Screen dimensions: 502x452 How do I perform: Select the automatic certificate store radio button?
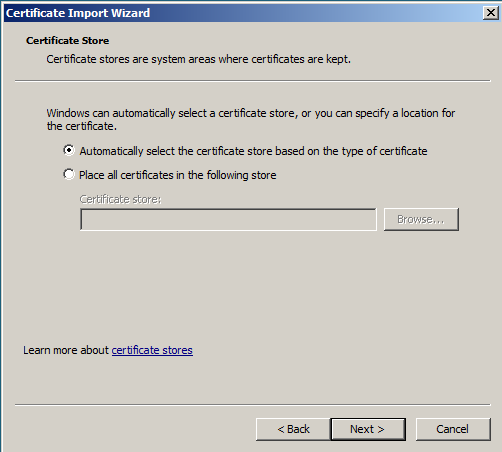[x=69, y=150]
